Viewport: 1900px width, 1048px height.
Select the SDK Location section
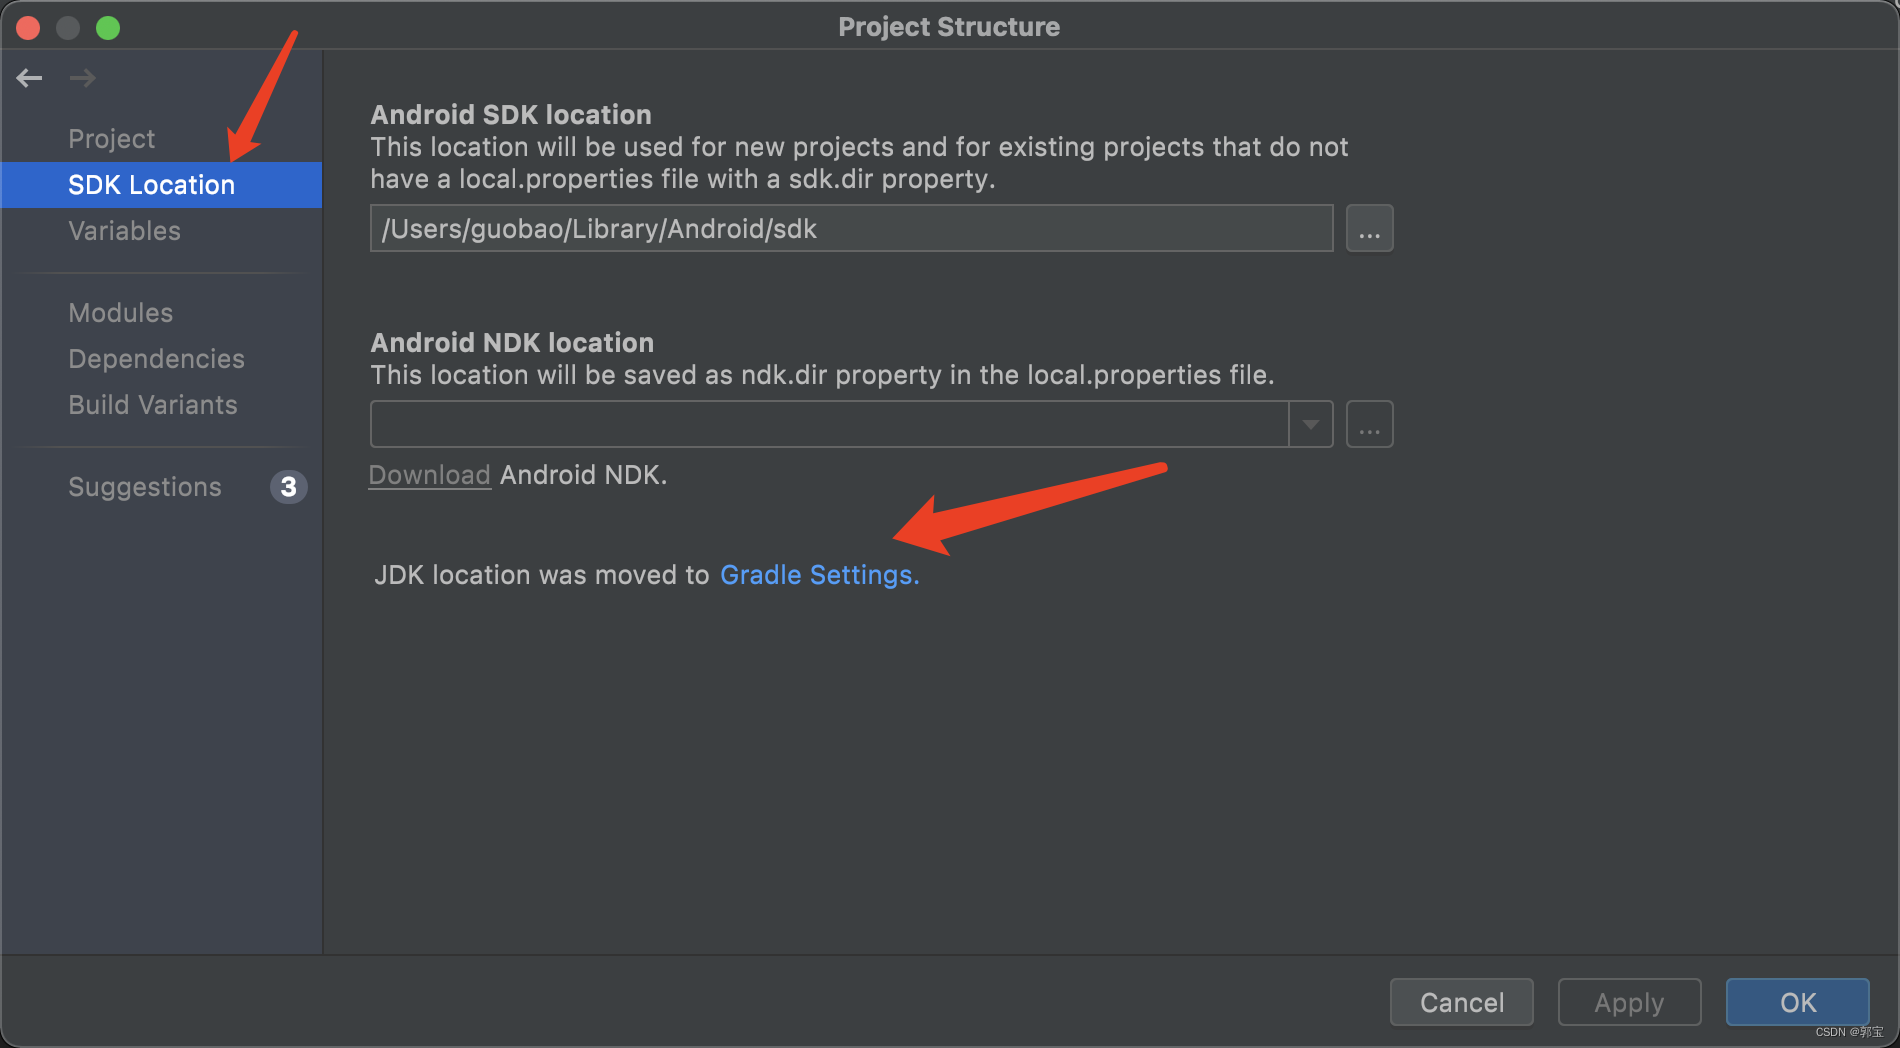(x=151, y=184)
